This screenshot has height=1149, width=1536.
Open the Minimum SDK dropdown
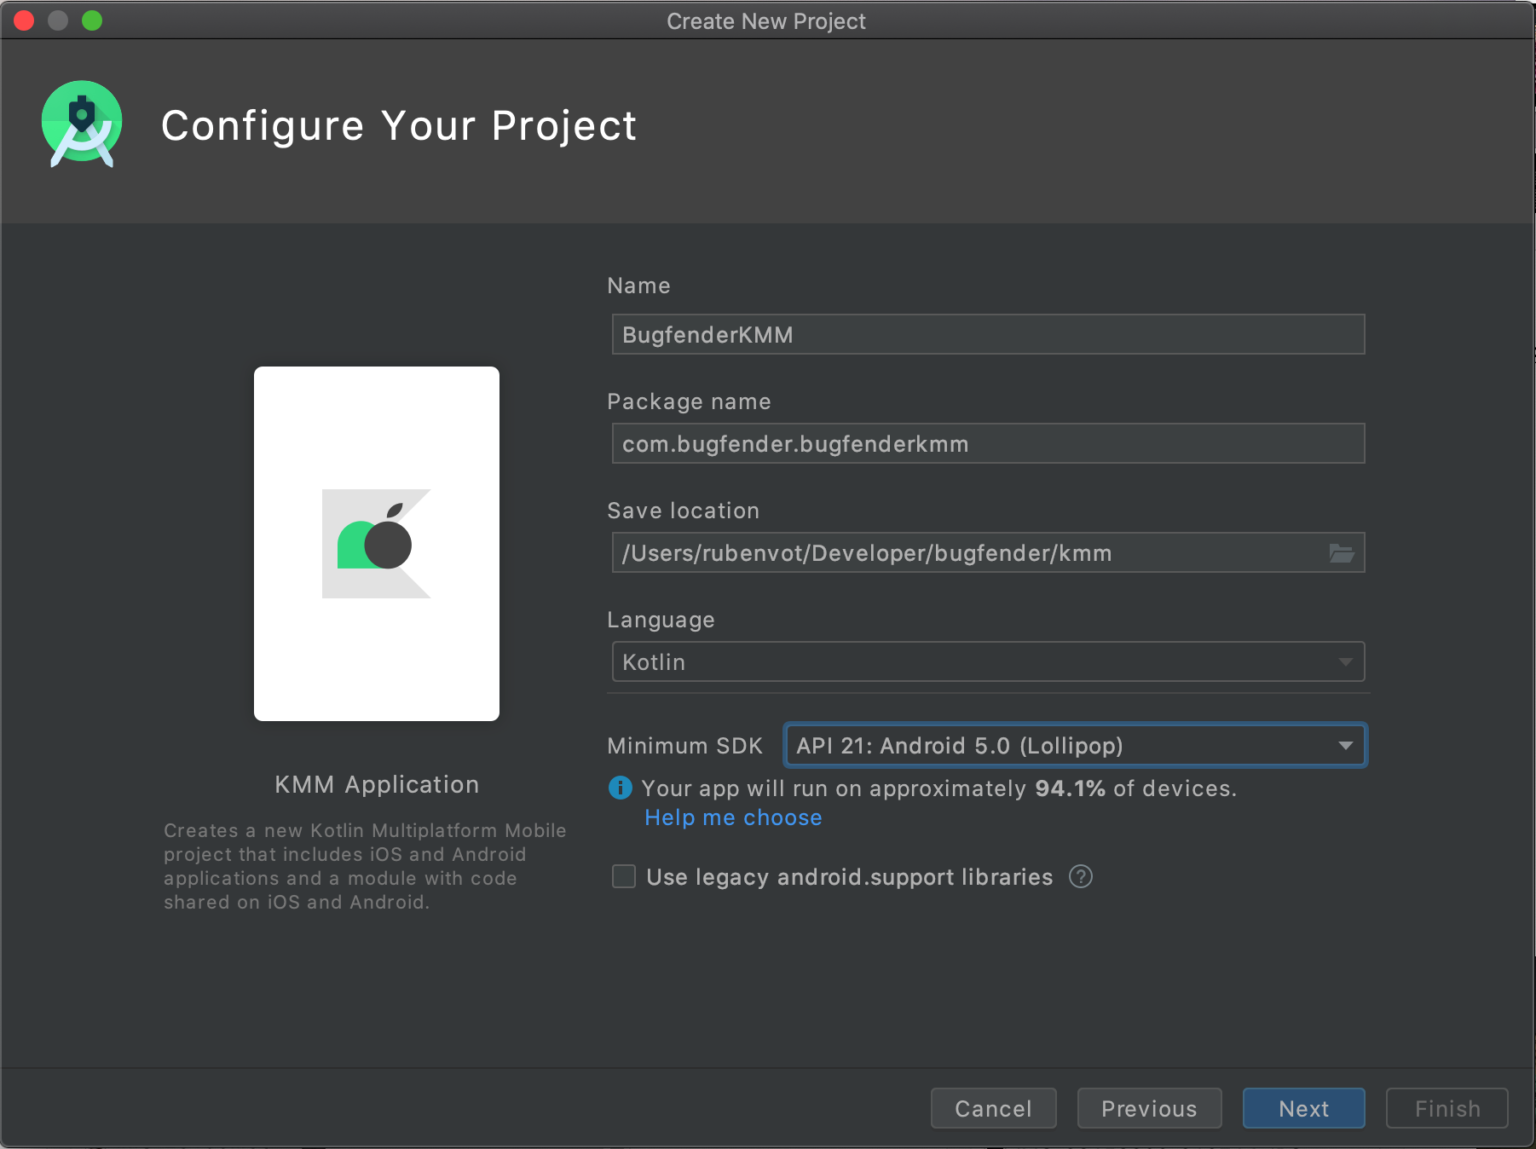tap(1074, 745)
